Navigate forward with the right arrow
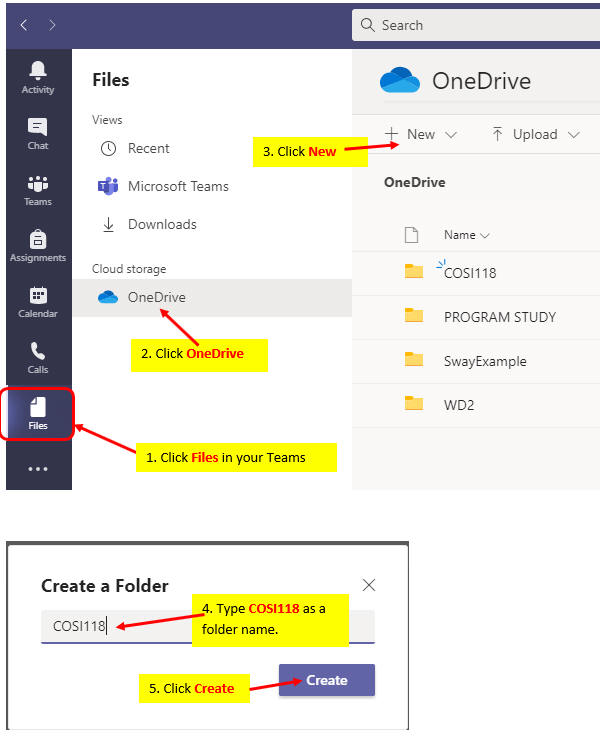Screen dimensions: 607x738 coord(52,25)
